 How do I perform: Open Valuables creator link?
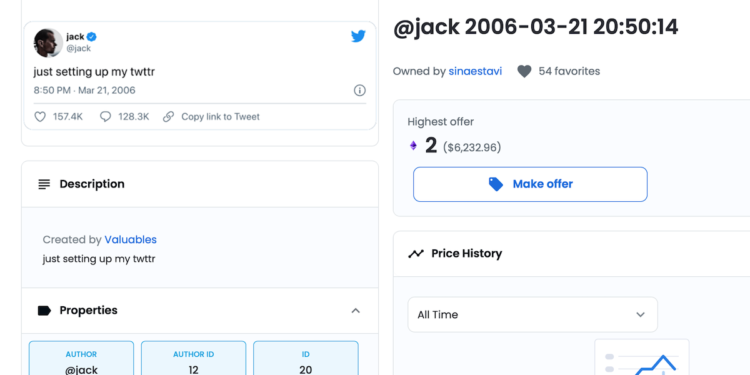(x=131, y=240)
